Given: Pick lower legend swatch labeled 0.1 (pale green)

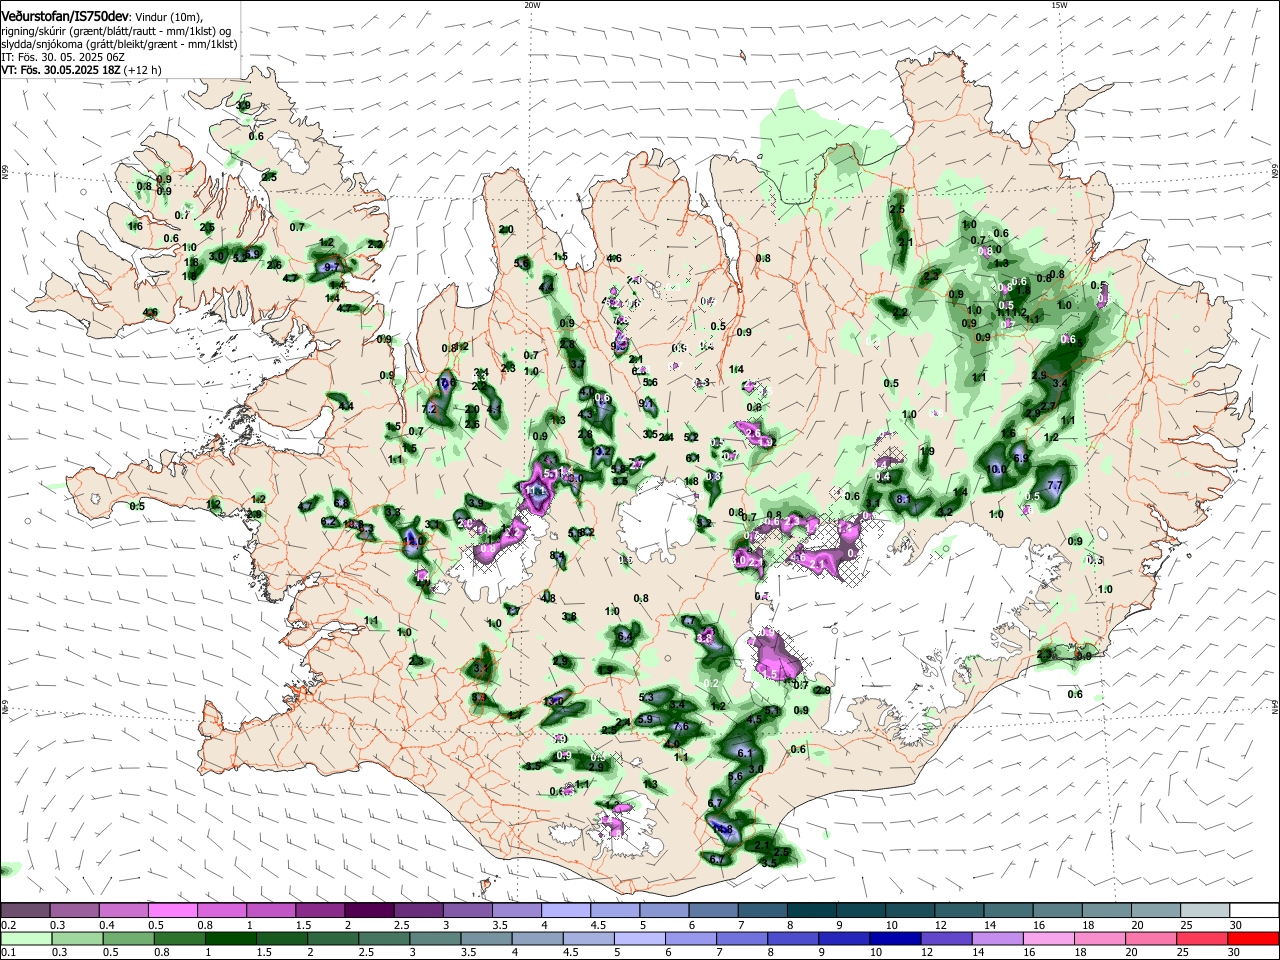Looking at the screenshot, I should [x=25, y=938].
